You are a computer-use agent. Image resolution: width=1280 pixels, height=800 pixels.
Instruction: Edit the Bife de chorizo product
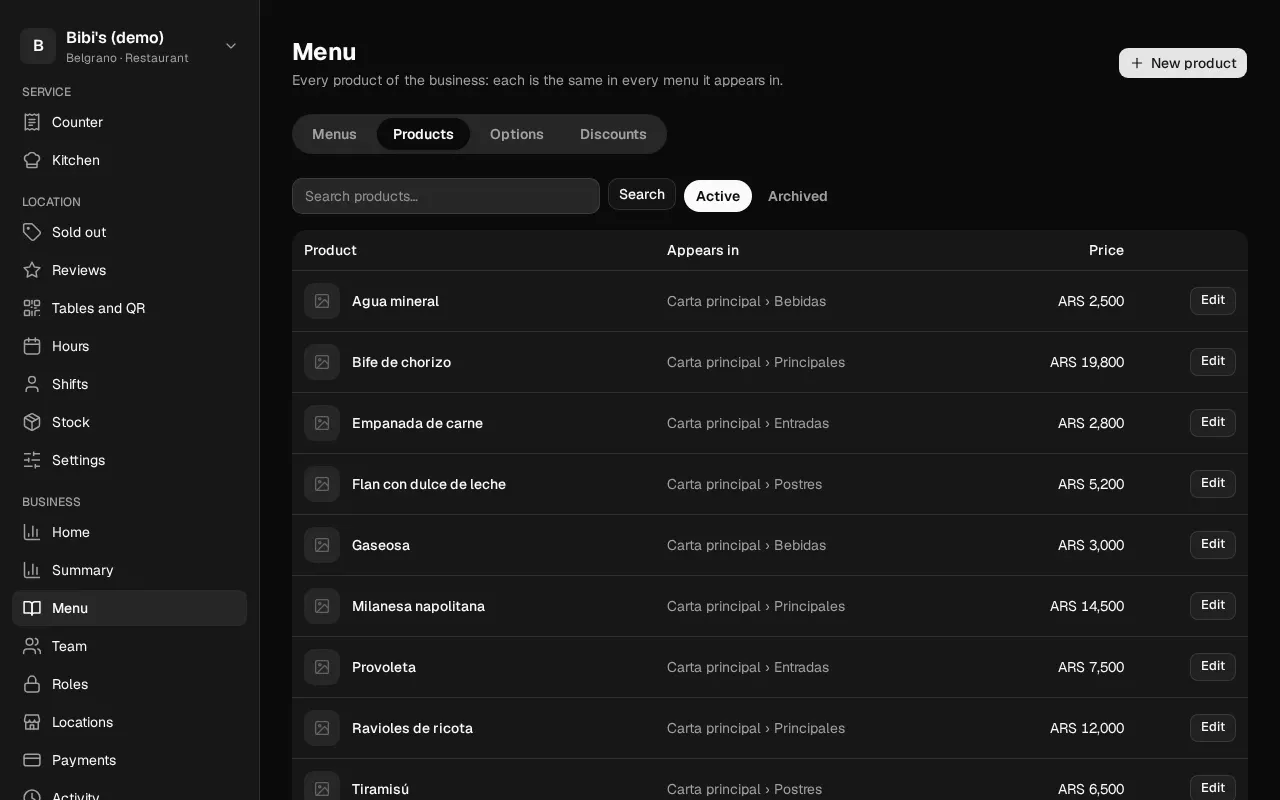pyautogui.click(x=1213, y=362)
